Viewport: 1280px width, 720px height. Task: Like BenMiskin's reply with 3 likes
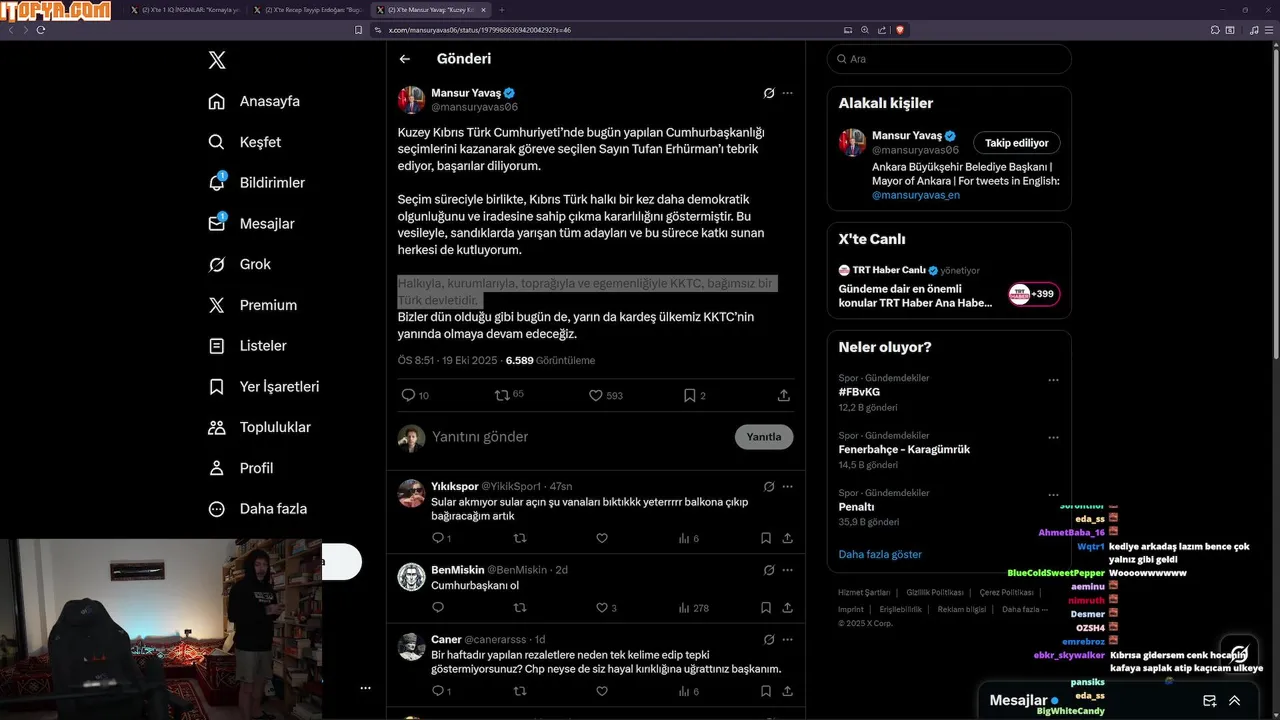(606, 607)
